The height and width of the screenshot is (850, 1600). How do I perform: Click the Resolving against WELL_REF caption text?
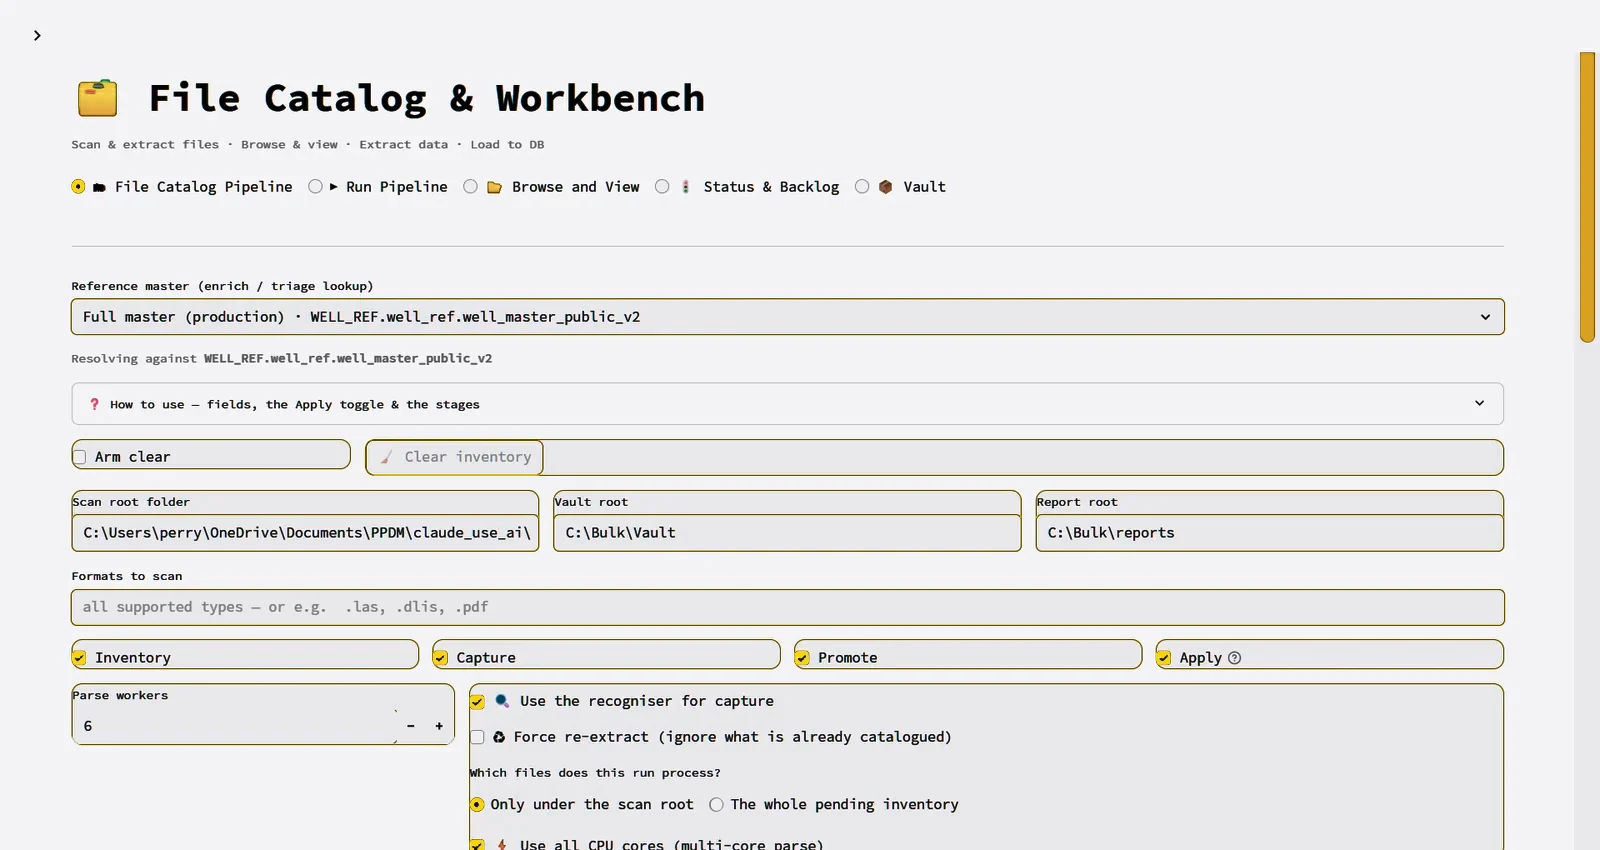pyautogui.click(x=281, y=358)
